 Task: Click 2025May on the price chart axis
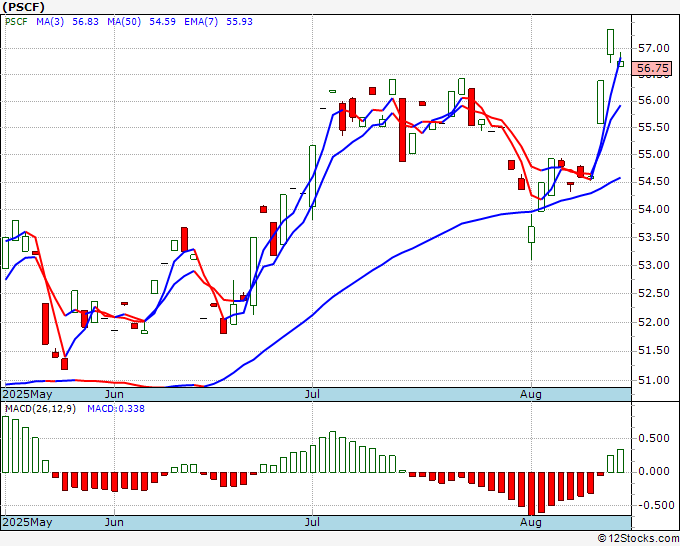[x=27, y=394]
